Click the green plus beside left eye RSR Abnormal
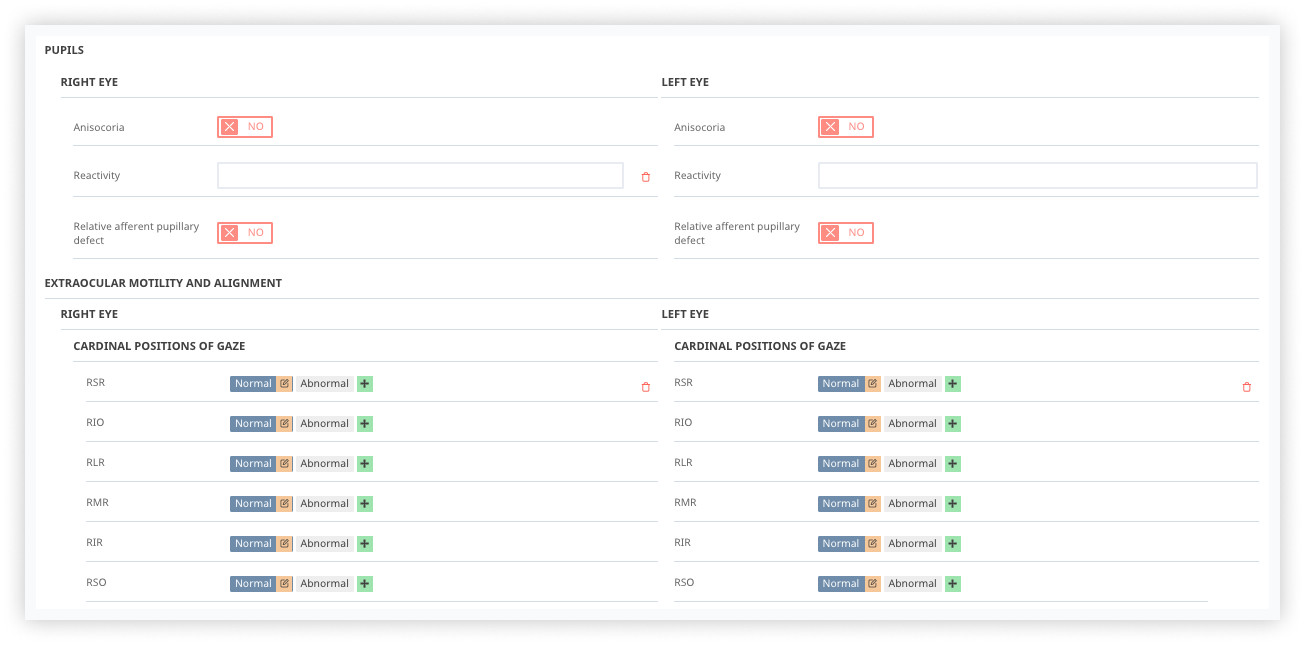The height and width of the screenshot is (645, 1305). pos(953,384)
